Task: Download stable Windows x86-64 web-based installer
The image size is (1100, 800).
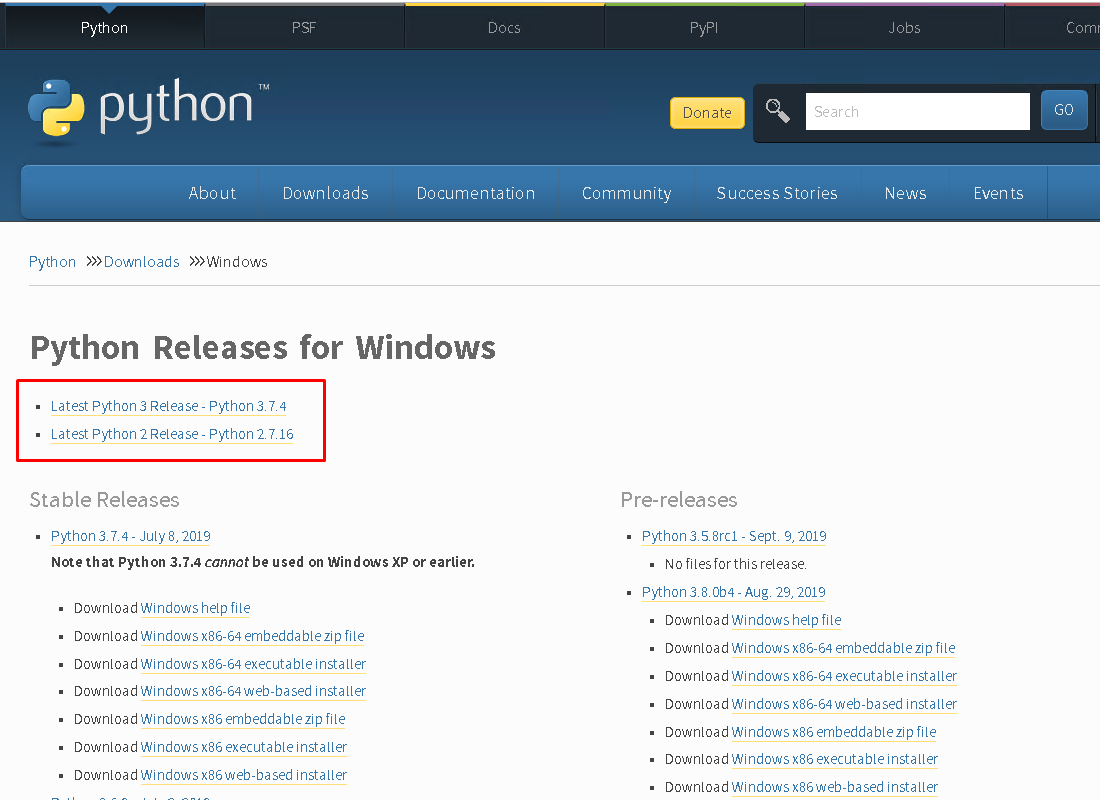Action: click(x=253, y=691)
